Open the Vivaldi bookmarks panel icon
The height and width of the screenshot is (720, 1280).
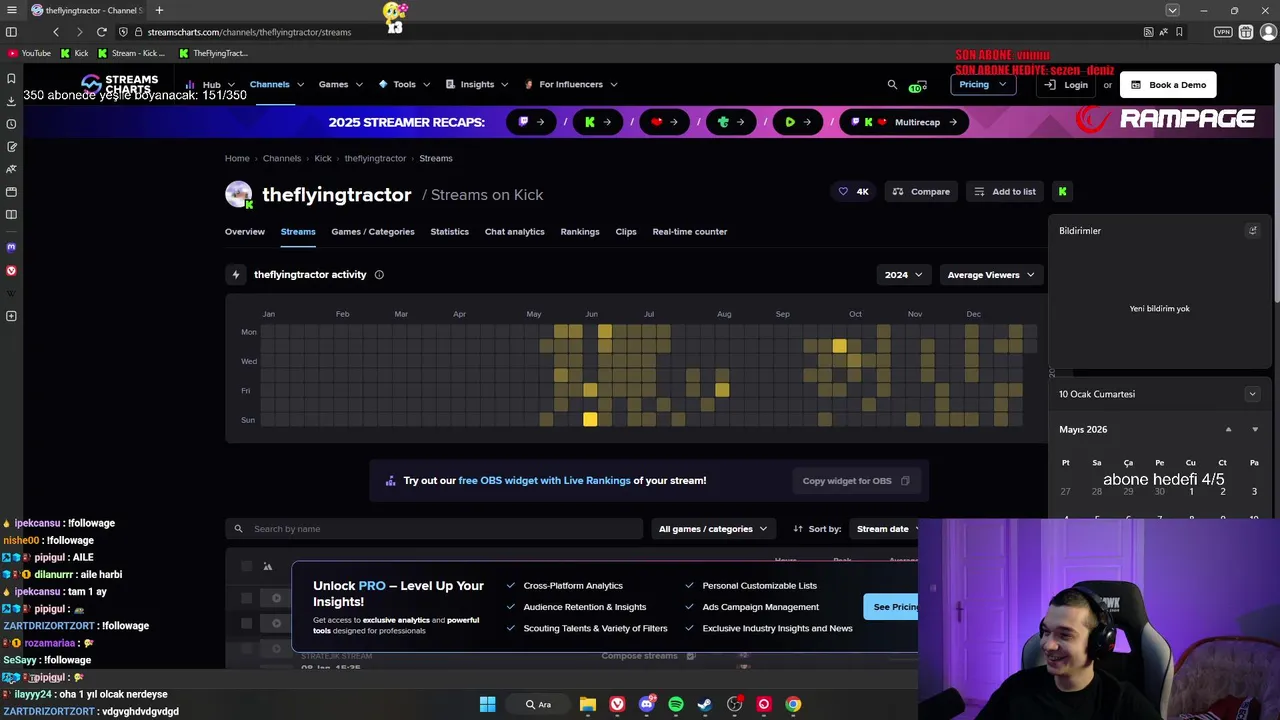[11, 78]
